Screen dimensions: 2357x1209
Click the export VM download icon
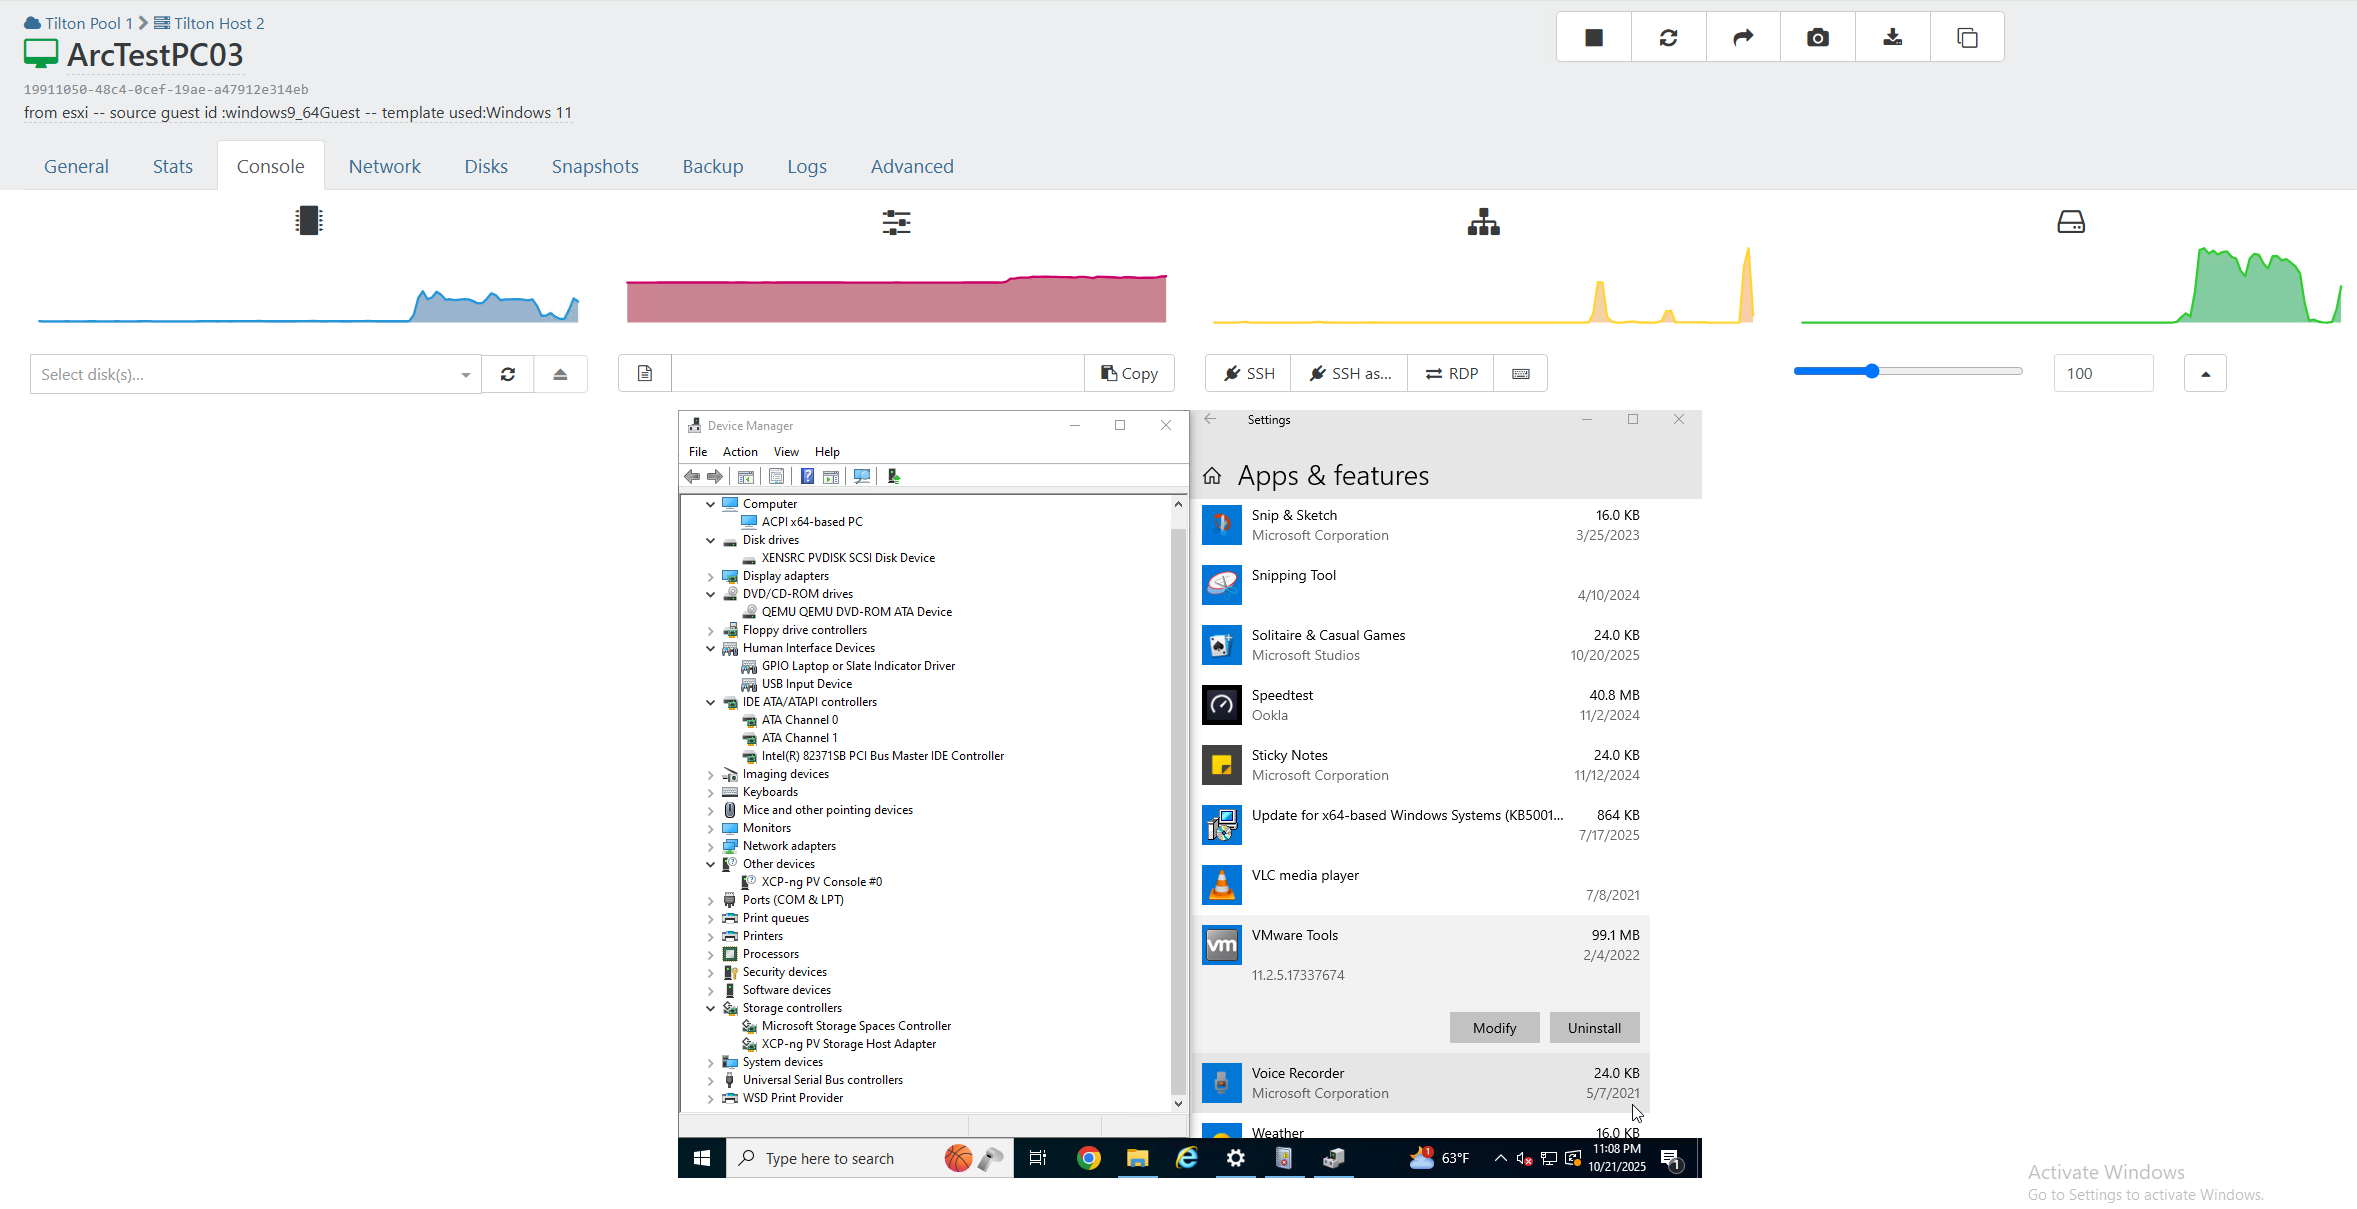coord(1892,38)
